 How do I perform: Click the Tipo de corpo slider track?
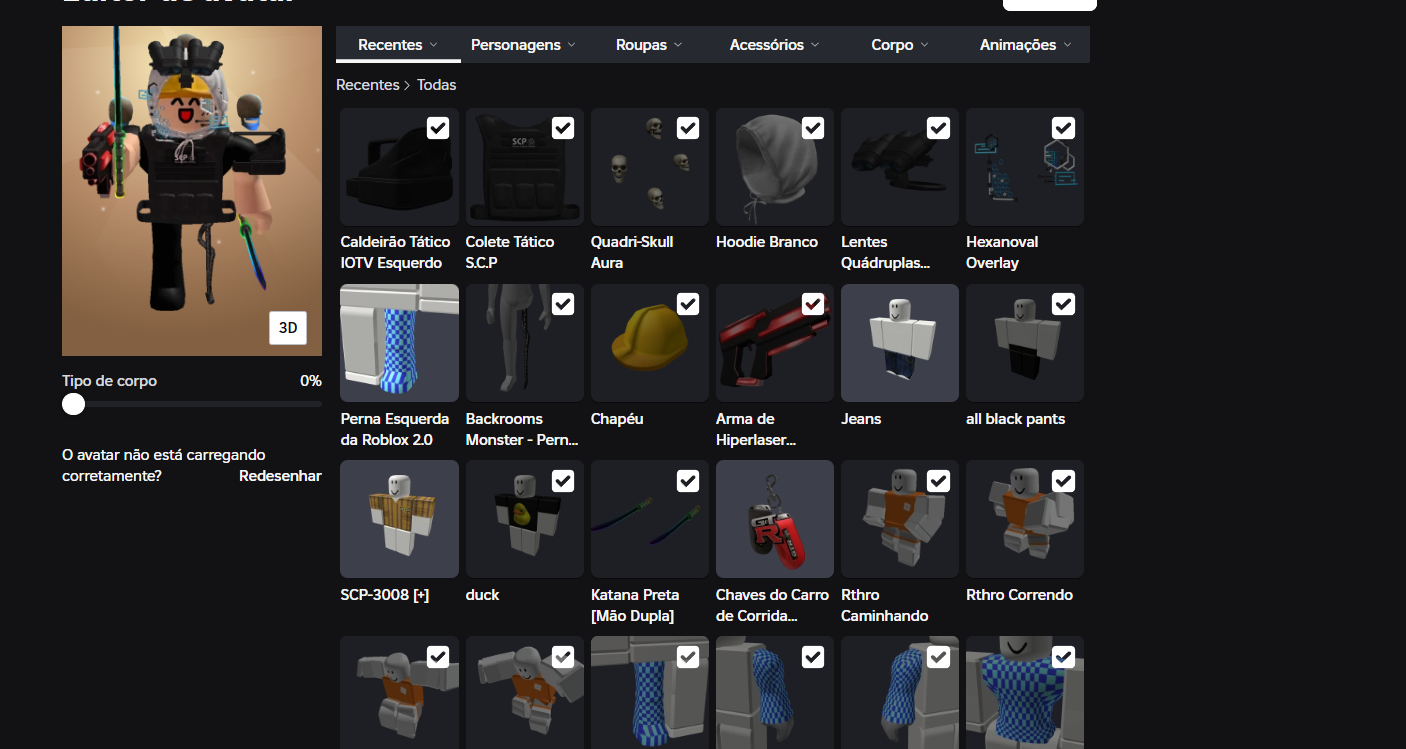pyautogui.click(x=192, y=404)
